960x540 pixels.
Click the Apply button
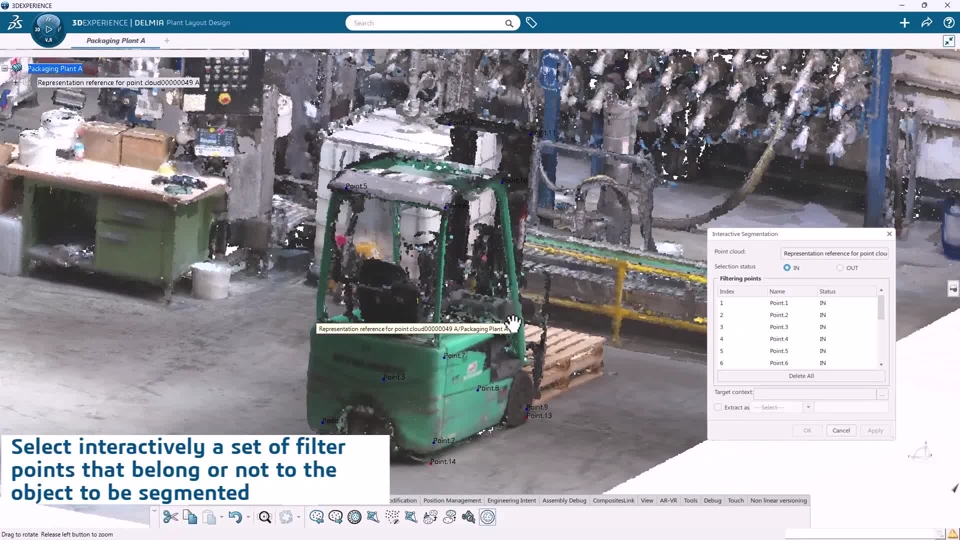[875, 430]
